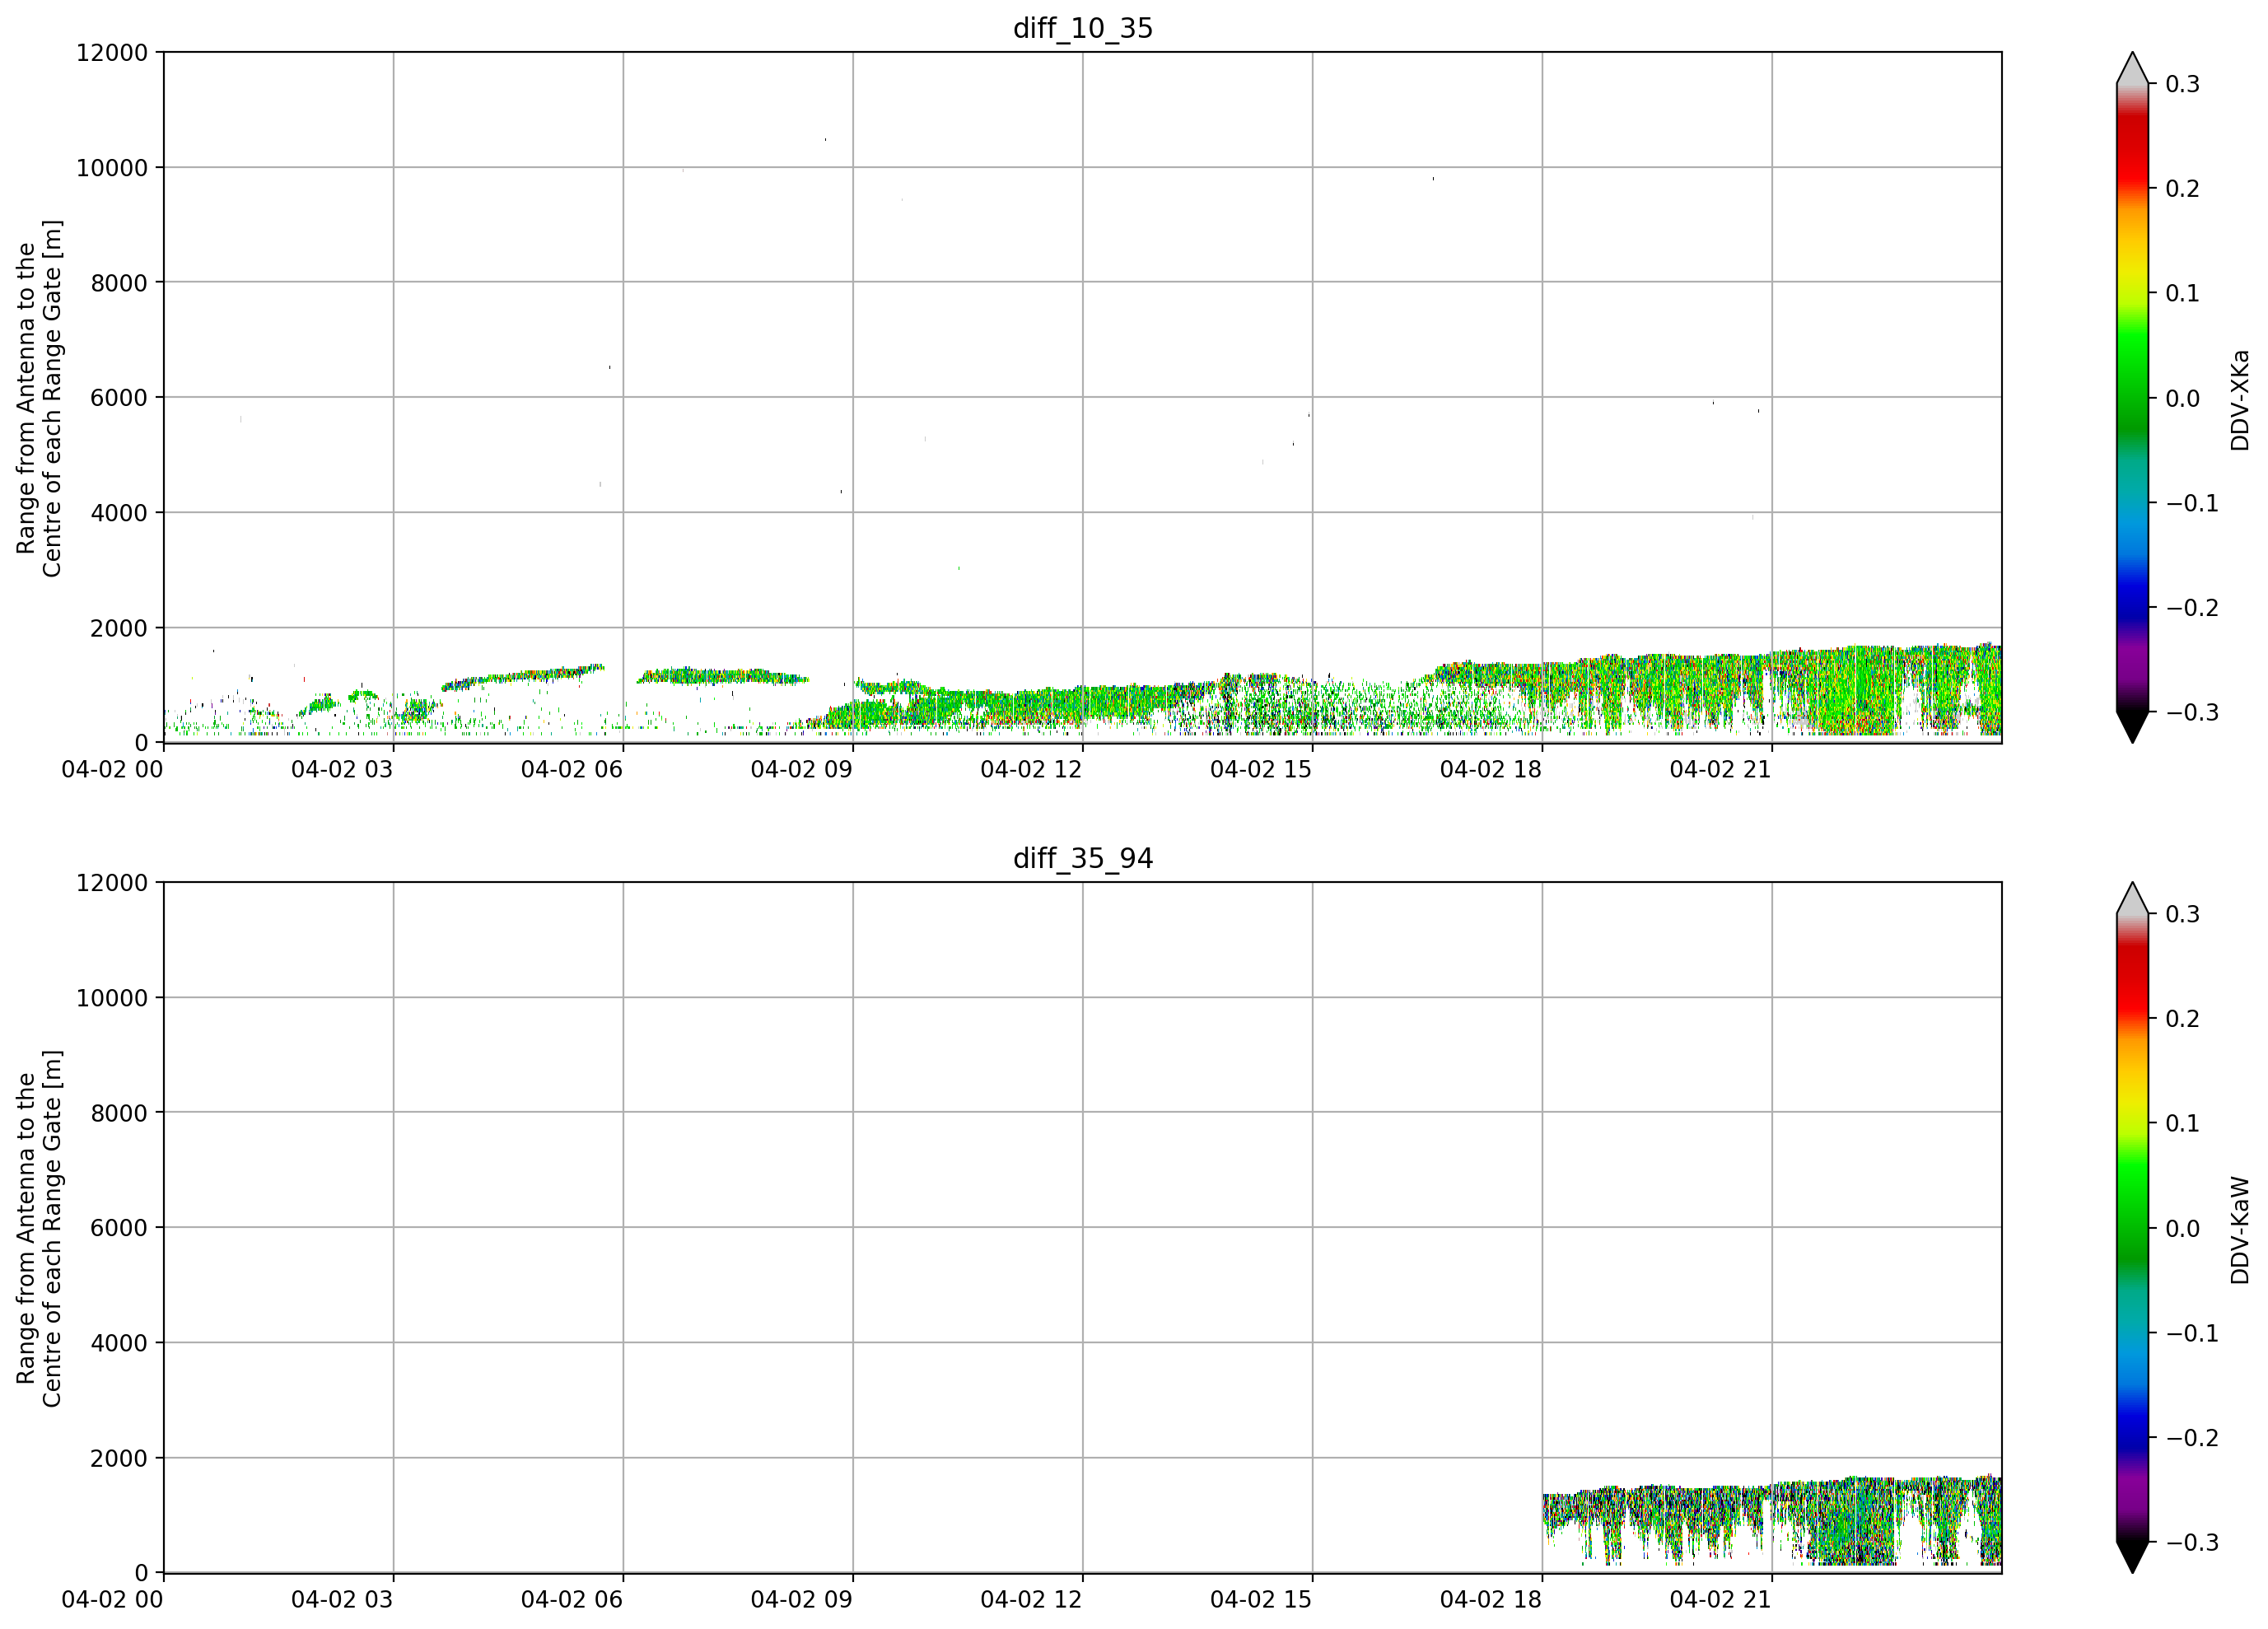Click the y-axis range label of diff_10_35
2268x1629 pixels.
point(39,398)
